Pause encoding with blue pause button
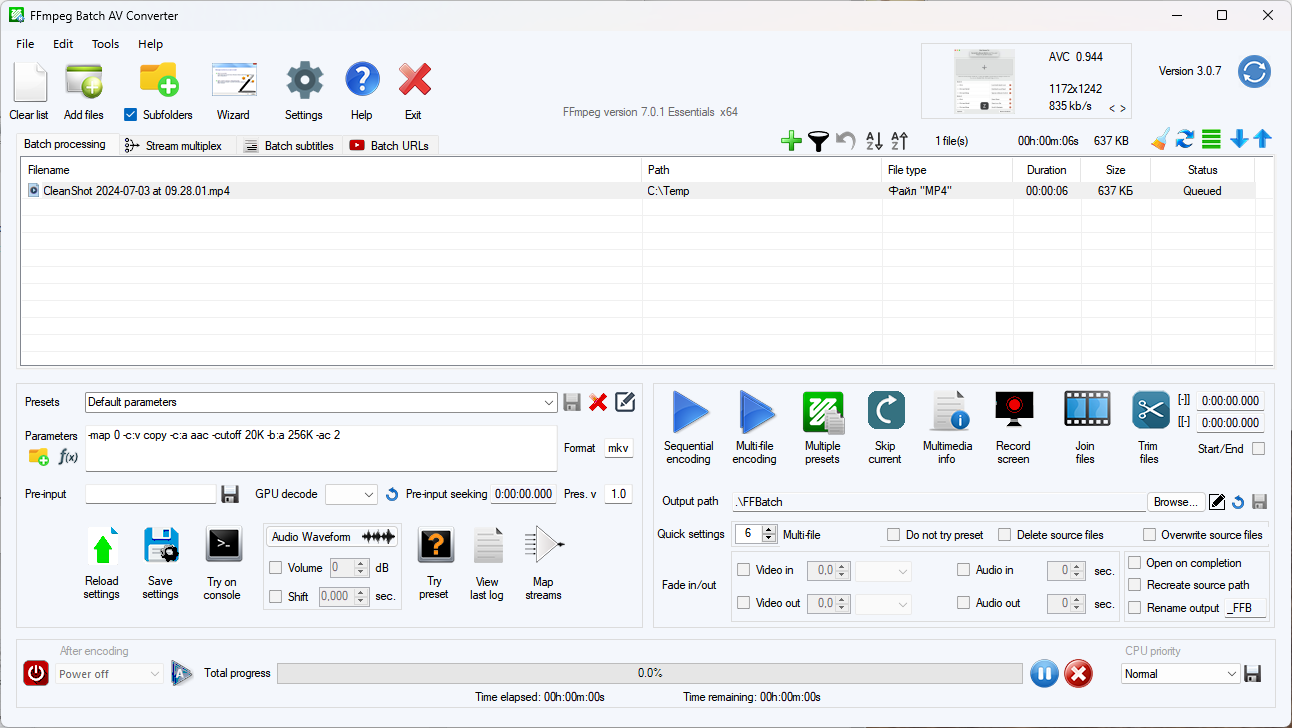1292x728 pixels. (1044, 674)
